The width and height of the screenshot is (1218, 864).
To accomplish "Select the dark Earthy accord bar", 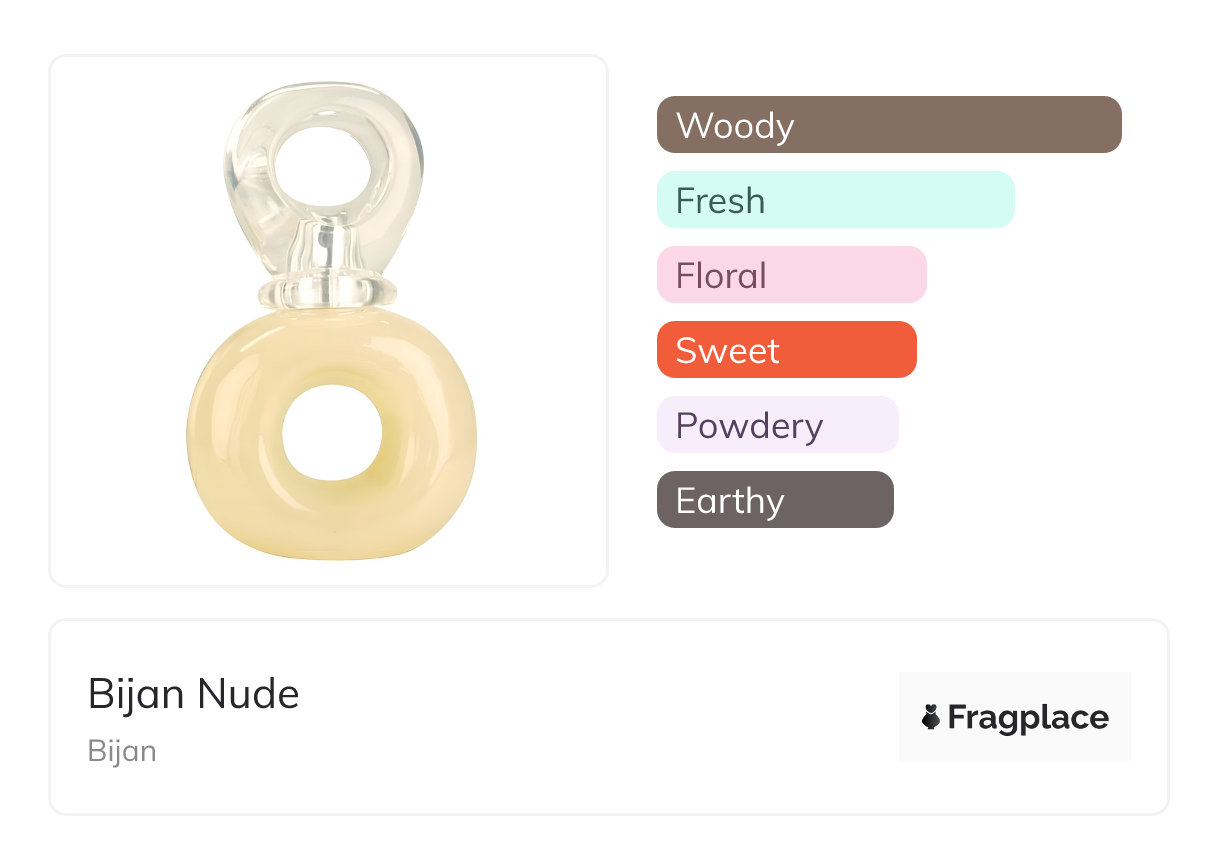I will 774,500.
